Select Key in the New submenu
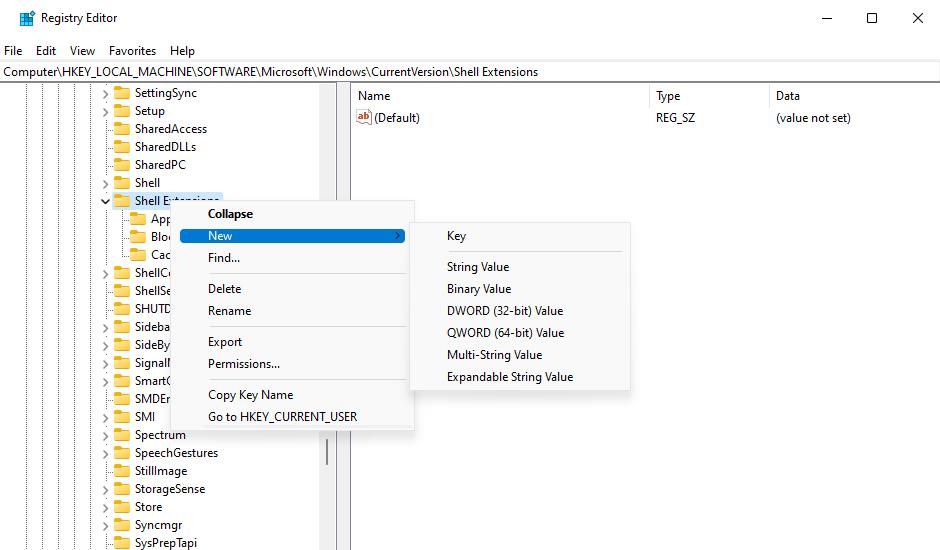This screenshot has height=550, width=940. click(456, 236)
